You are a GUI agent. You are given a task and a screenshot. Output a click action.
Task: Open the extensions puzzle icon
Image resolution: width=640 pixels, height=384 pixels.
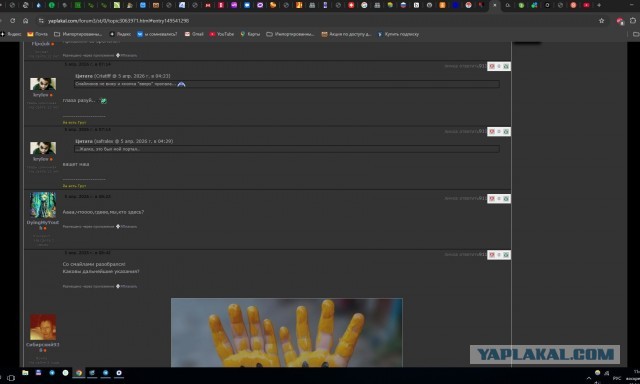point(633,20)
